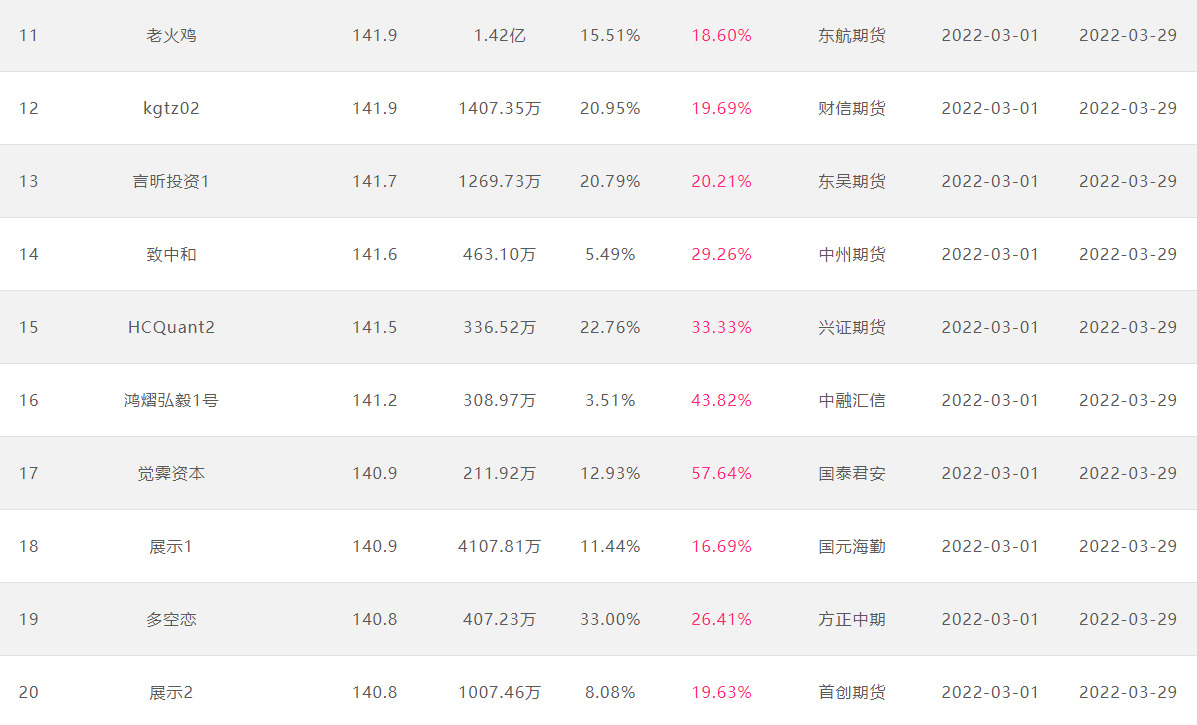Screen dimensions: 1197x725
Task: Open the 老火鸡 account name
Action: [x=171, y=35]
